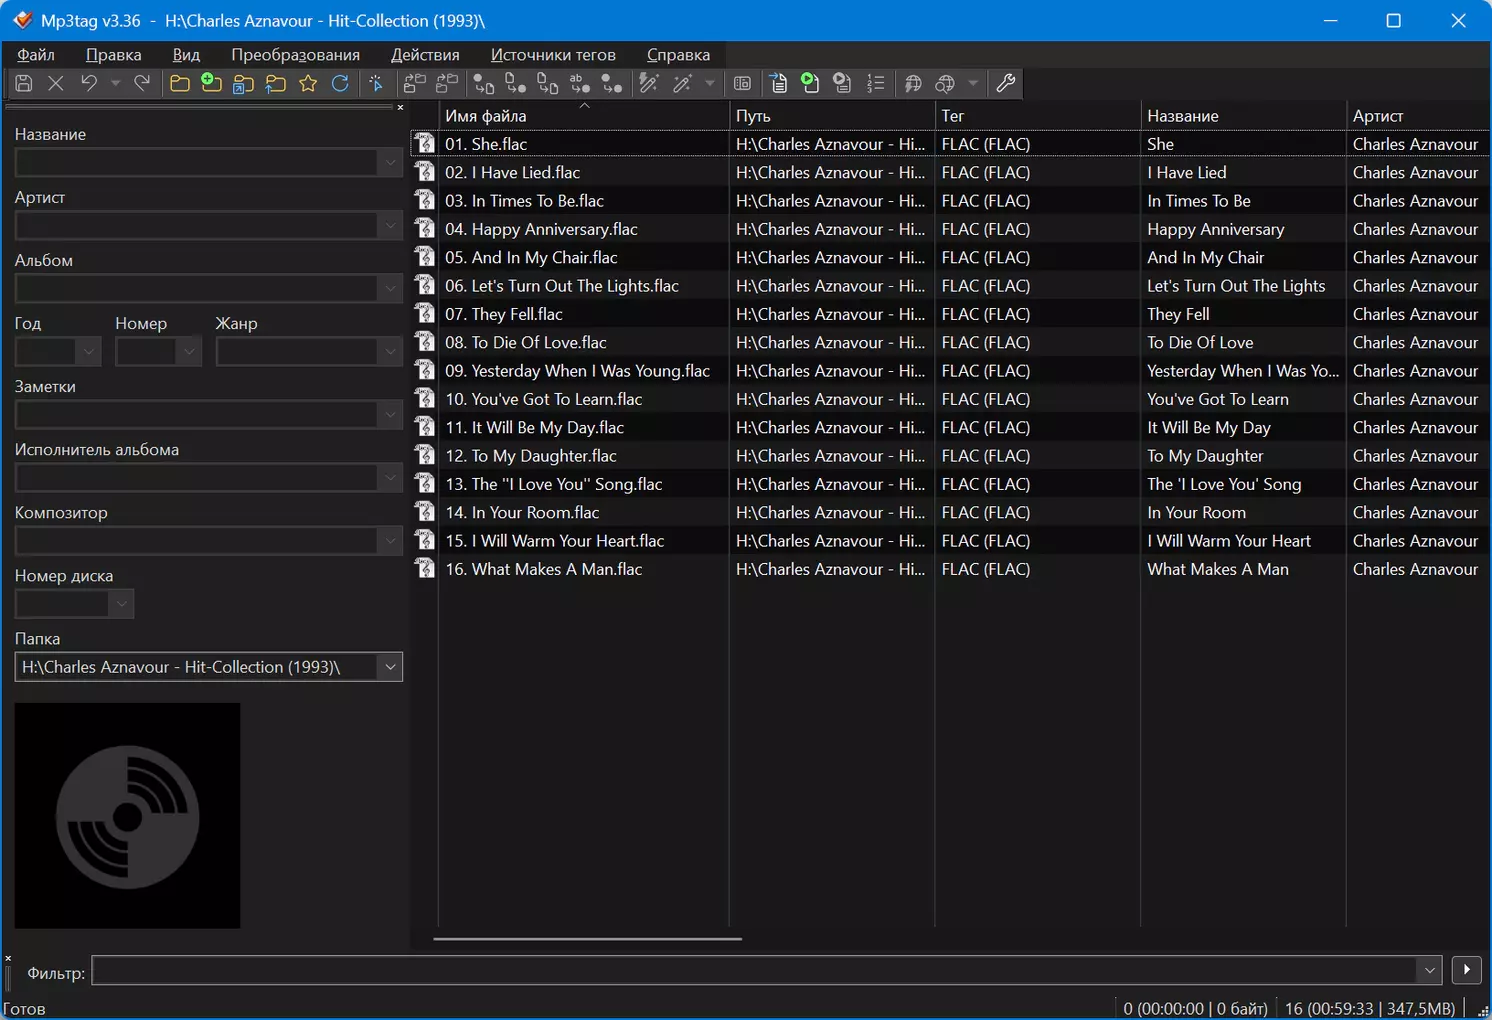Click the horizontal scrollbar under the file list

pos(588,939)
